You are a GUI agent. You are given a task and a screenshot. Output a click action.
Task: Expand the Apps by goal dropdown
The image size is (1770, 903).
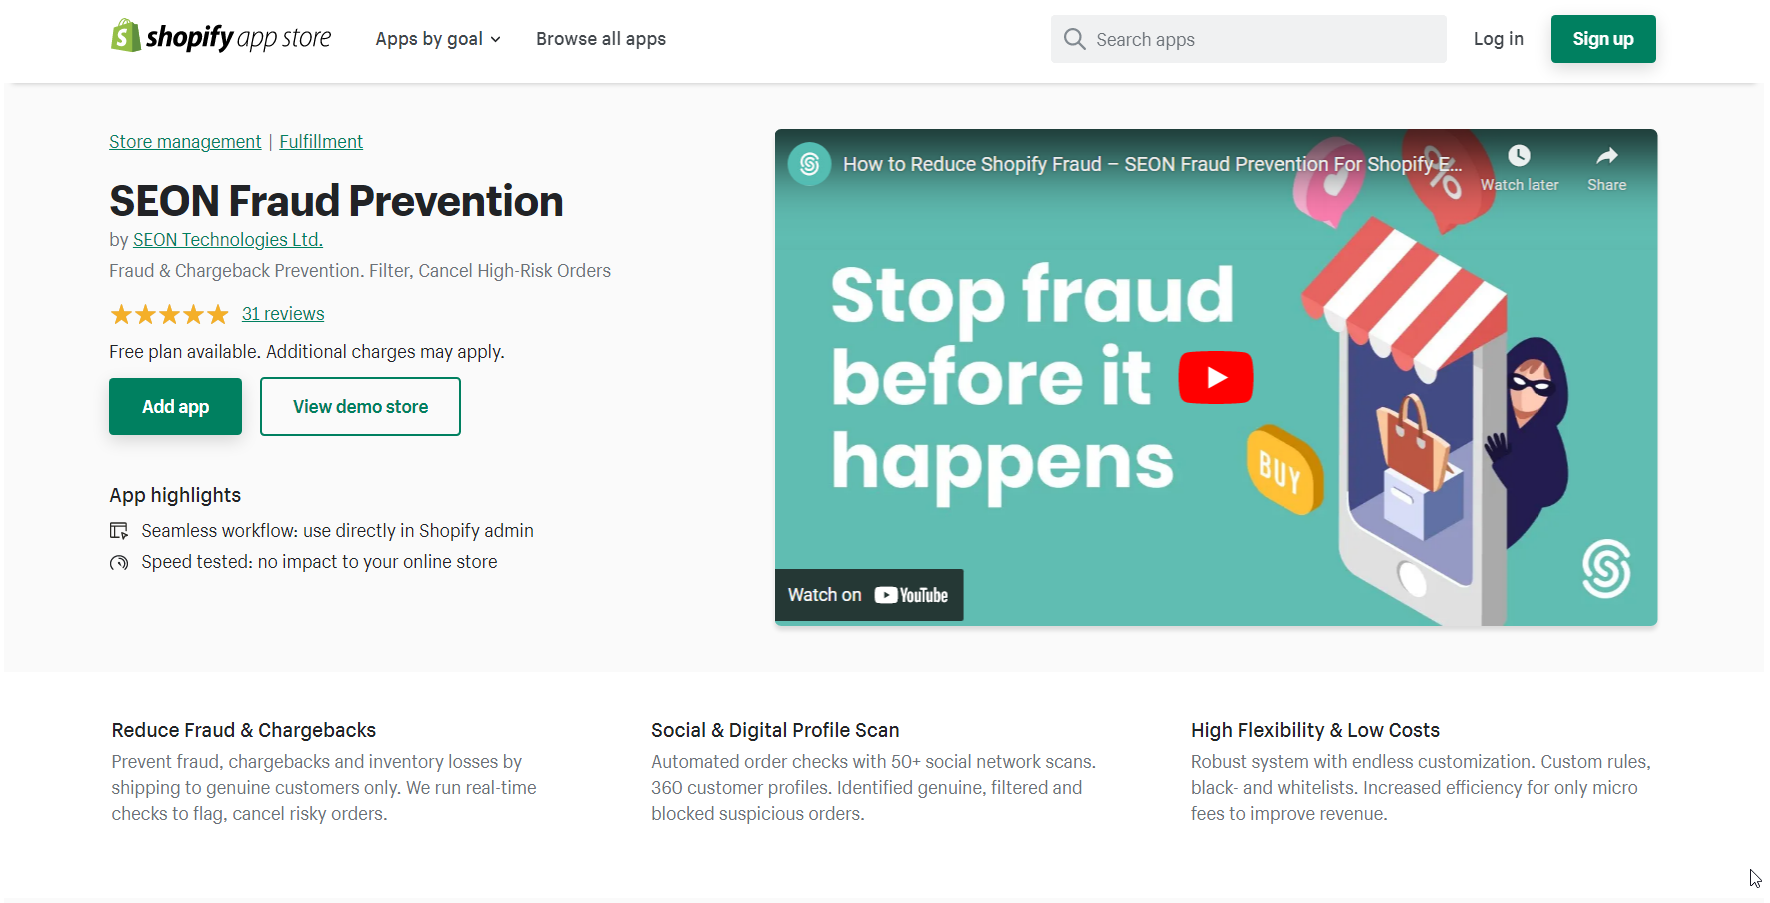(438, 39)
